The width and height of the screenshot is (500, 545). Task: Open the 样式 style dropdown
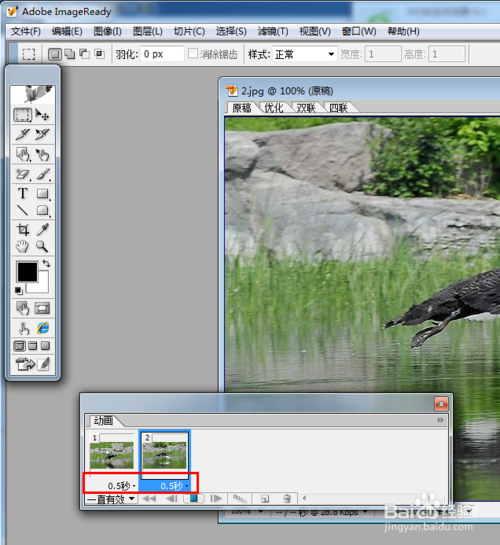point(304,54)
